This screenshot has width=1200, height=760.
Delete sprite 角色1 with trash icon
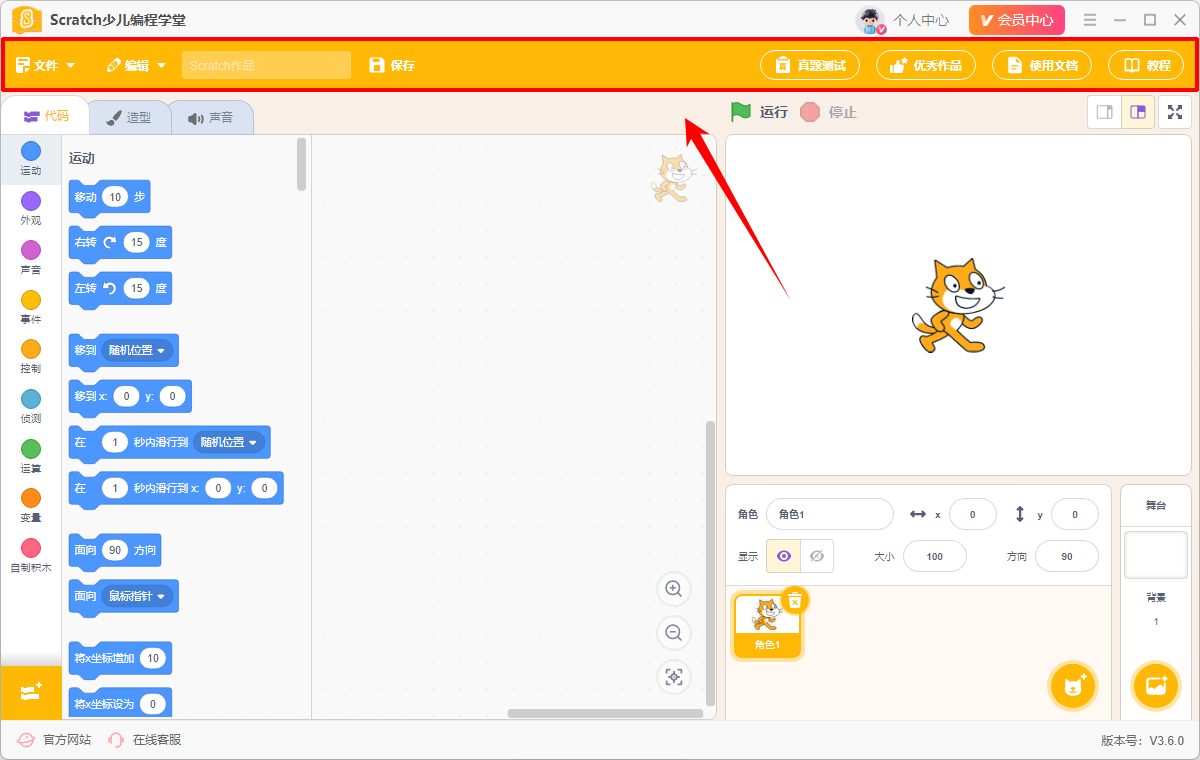795,600
